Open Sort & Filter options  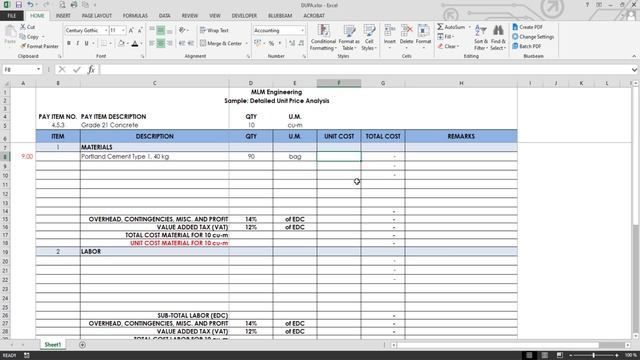click(481, 38)
